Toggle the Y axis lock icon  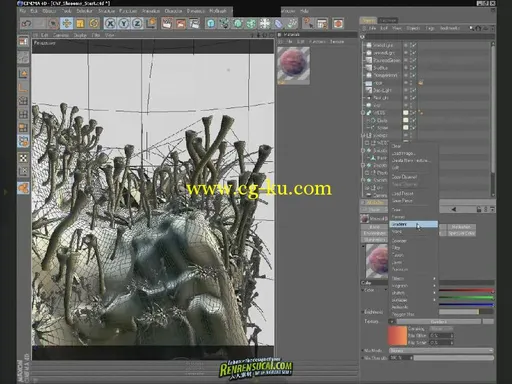124,24
